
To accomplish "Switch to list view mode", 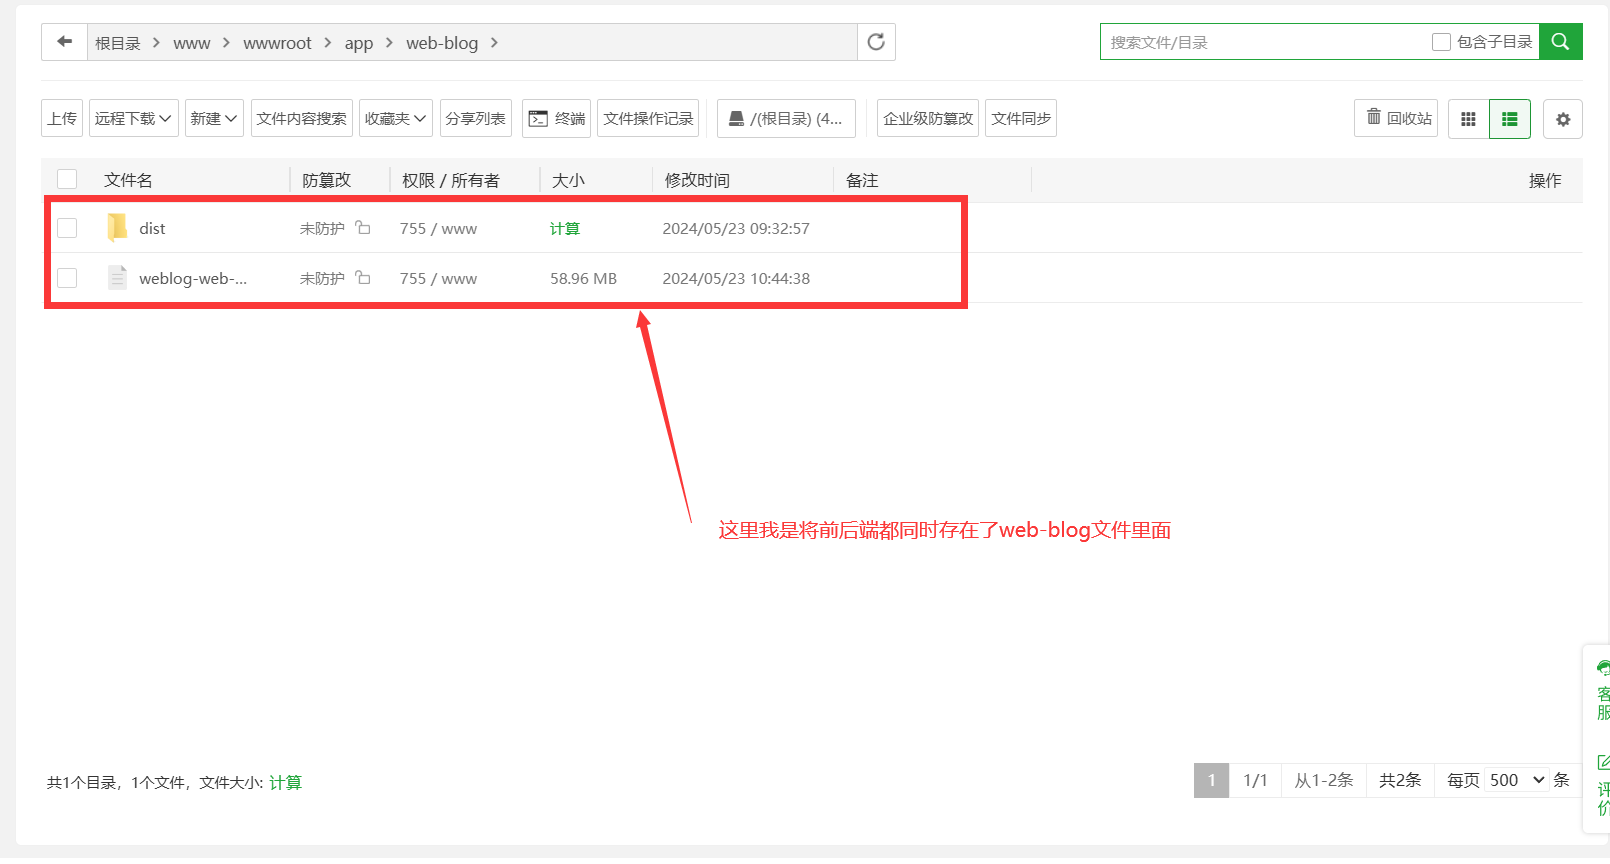I will pyautogui.click(x=1510, y=119).
